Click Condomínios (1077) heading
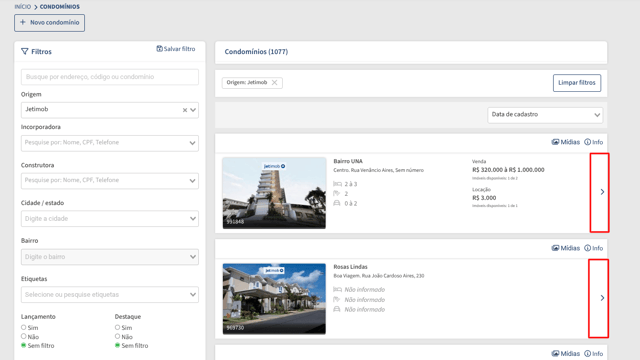 click(x=256, y=52)
